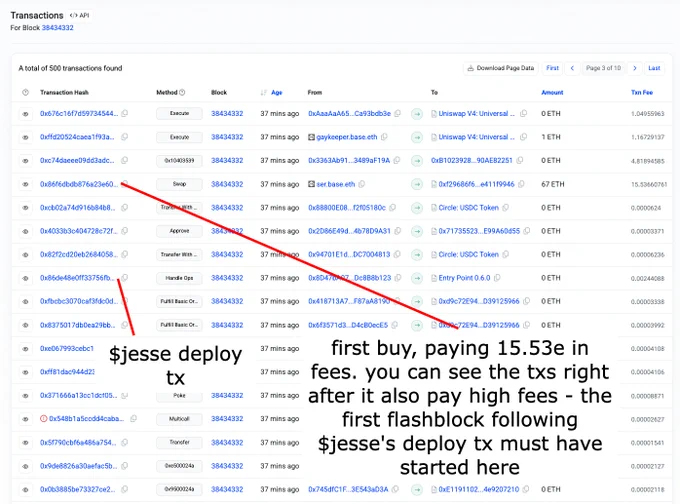Open transaction hash 0x86f6dbdb876a23e60

pos(79,184)
